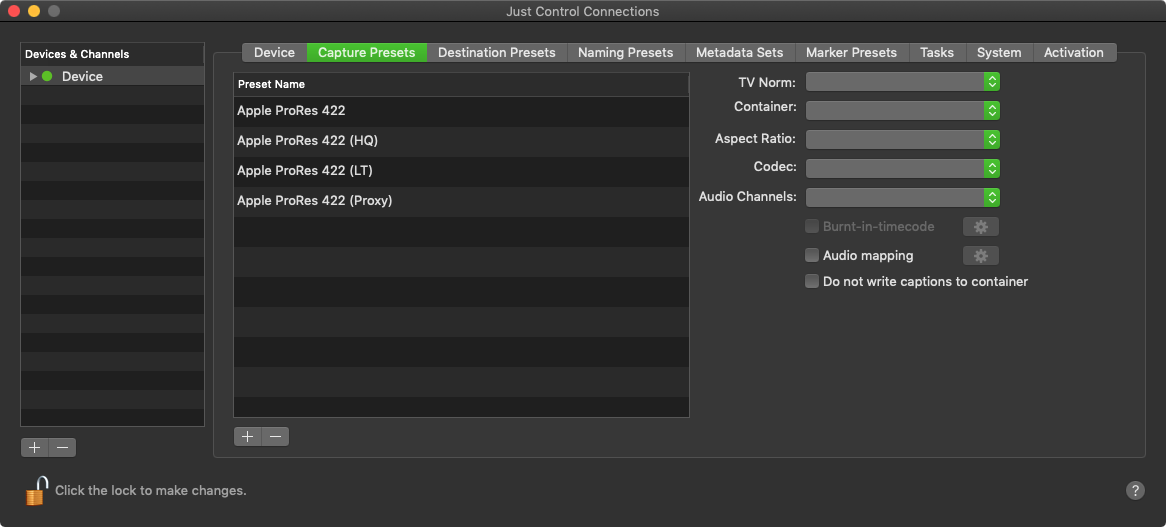Remove the selected capture preset
Screen dimensions: 1166x527
275,436
